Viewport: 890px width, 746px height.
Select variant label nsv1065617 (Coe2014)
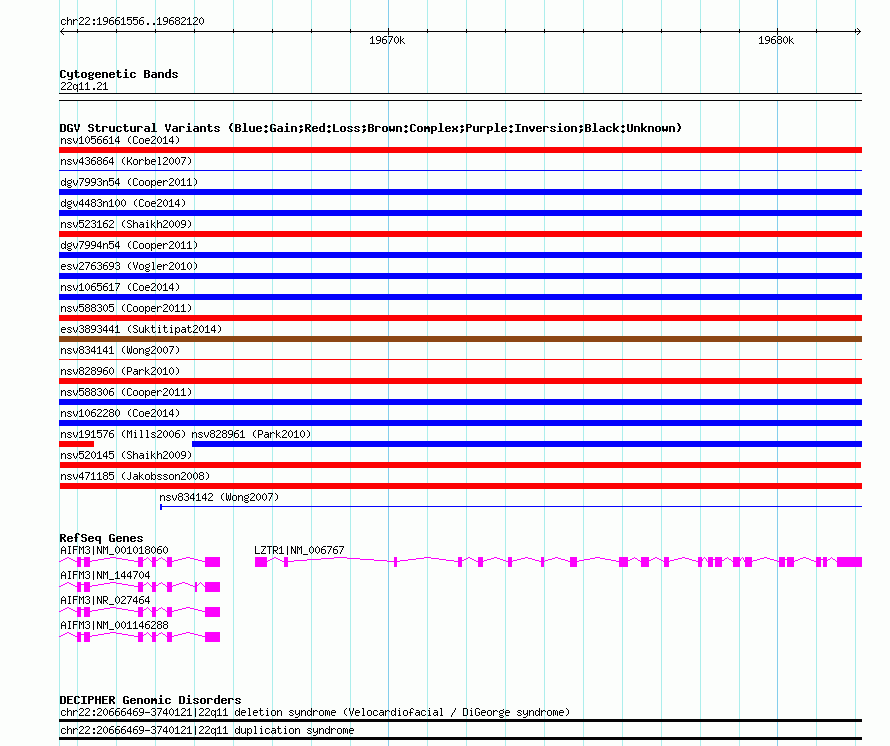[120, 287]
